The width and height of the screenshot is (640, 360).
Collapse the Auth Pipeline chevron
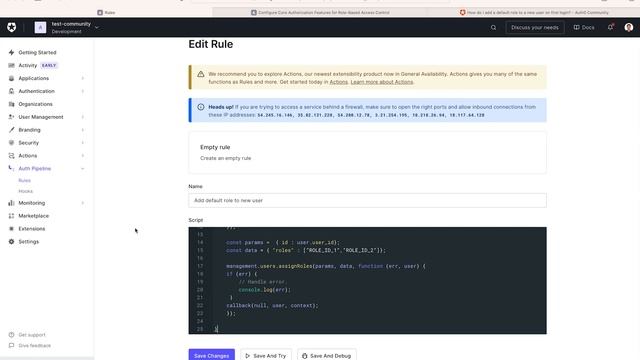coord(82,168)
